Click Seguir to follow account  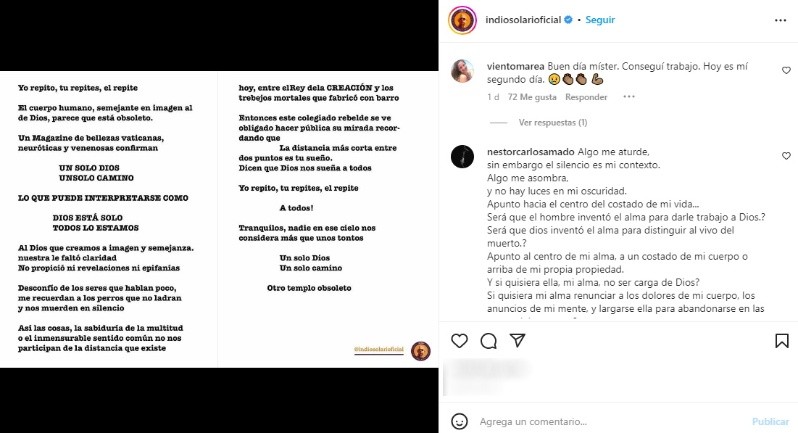click(x=600, y=20)
